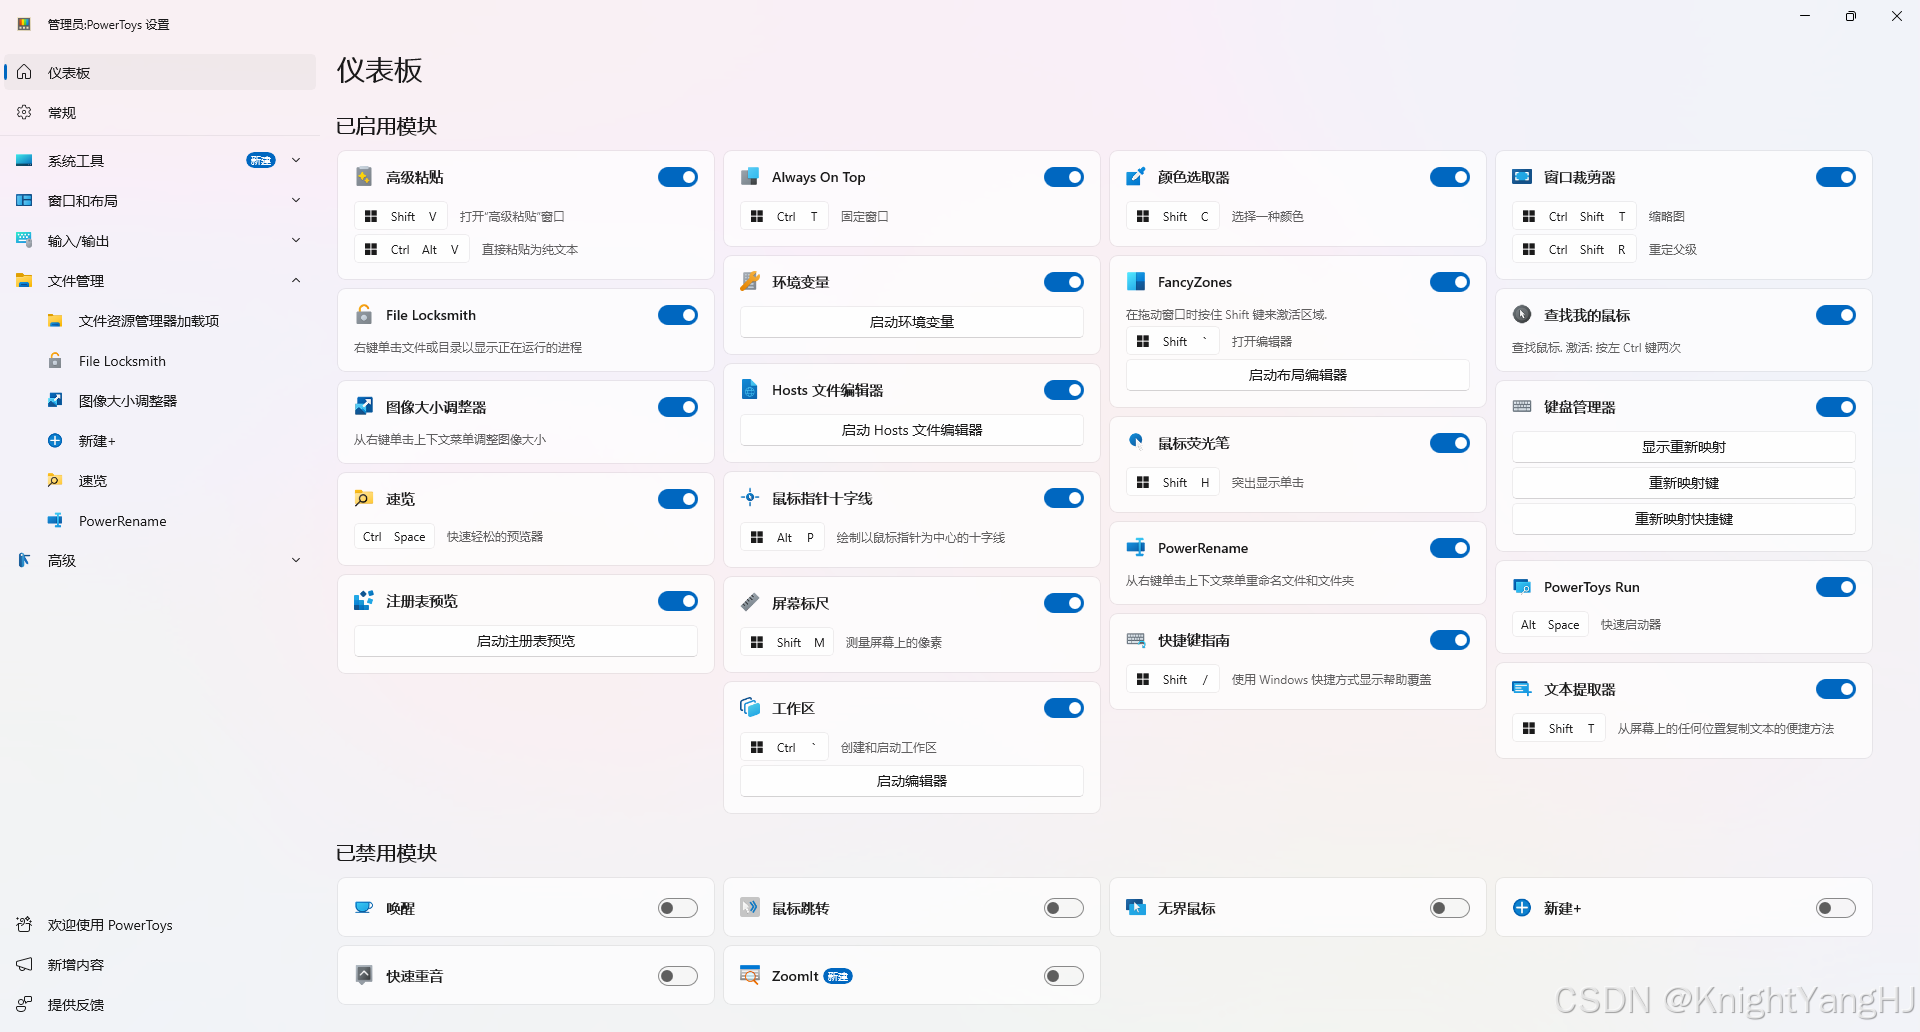Expand the 系统工具 section chevron
The width and height of the screenshot is (1920, 1032).
[296, 160]
